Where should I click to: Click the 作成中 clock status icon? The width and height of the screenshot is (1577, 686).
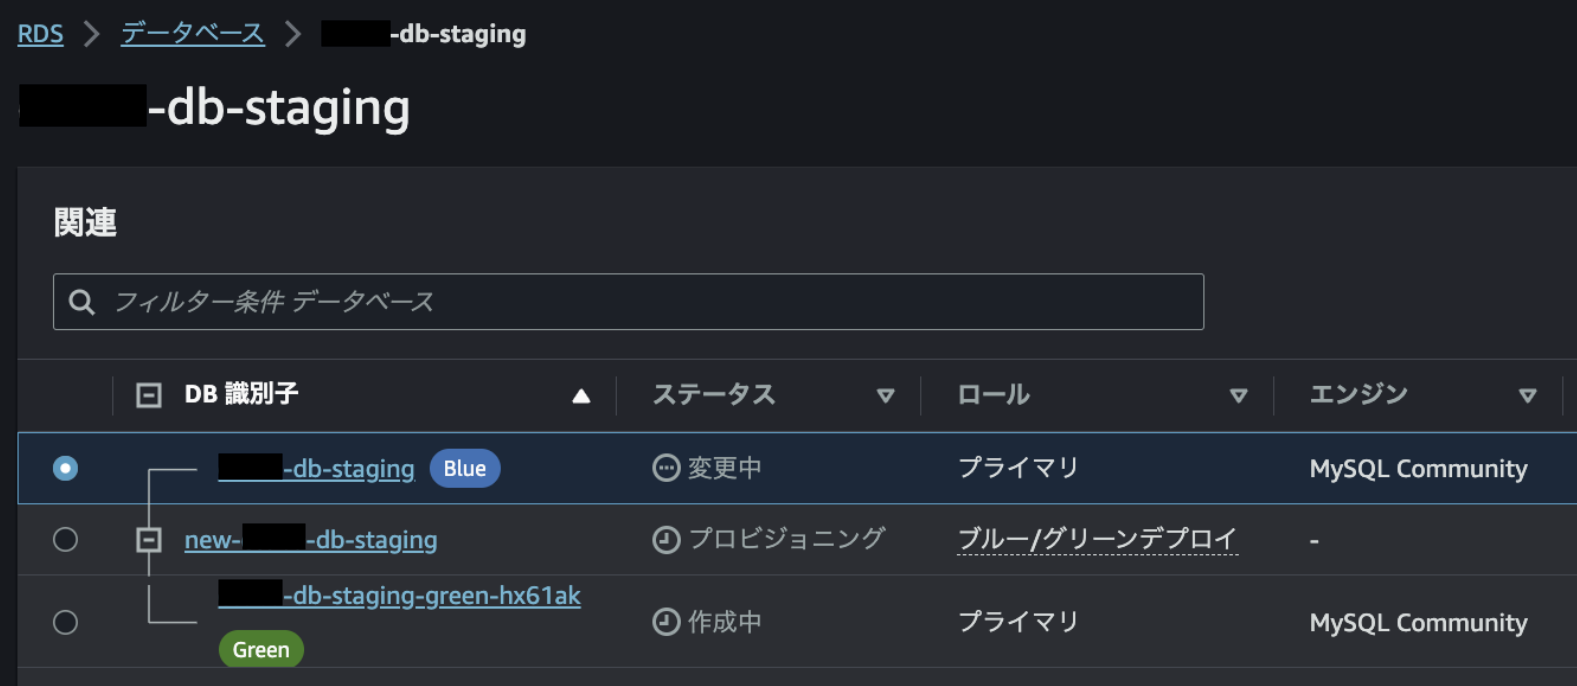tap(666, 622)
